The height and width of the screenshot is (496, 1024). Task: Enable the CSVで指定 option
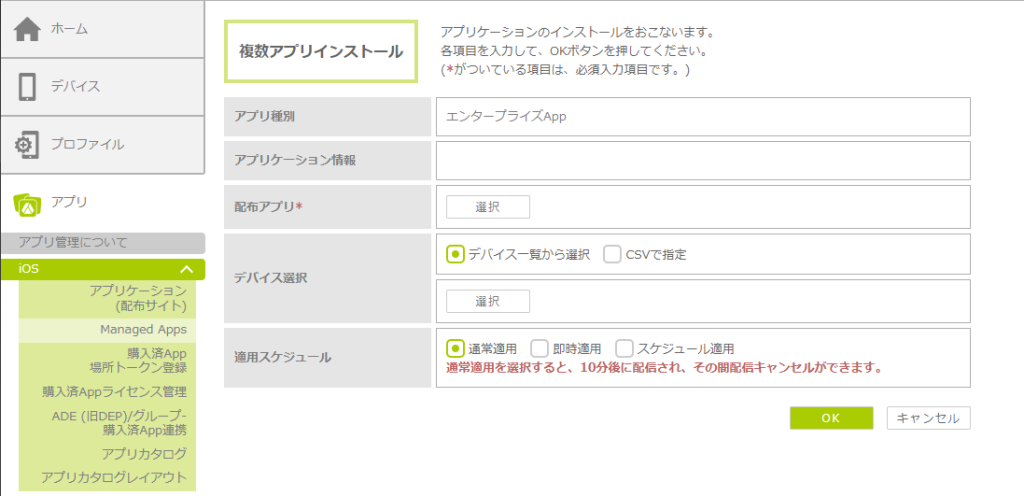click(613, 254)
